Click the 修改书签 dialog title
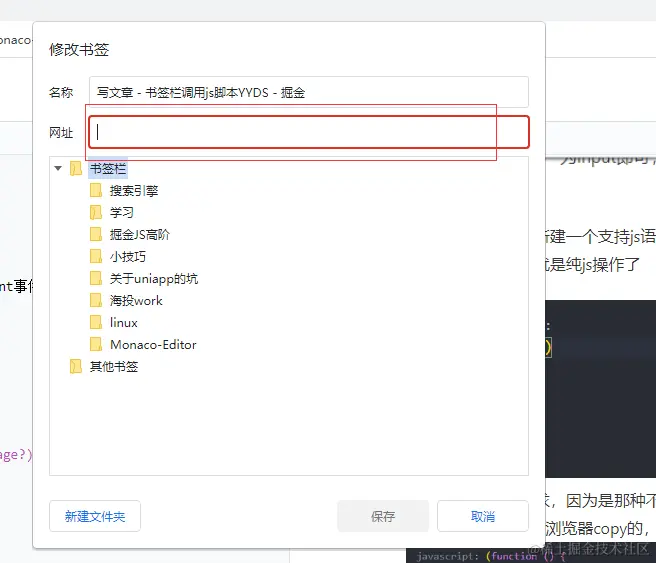Image resolution: width=656 pixels, height=563 pixels. click(x=79, y=49)
